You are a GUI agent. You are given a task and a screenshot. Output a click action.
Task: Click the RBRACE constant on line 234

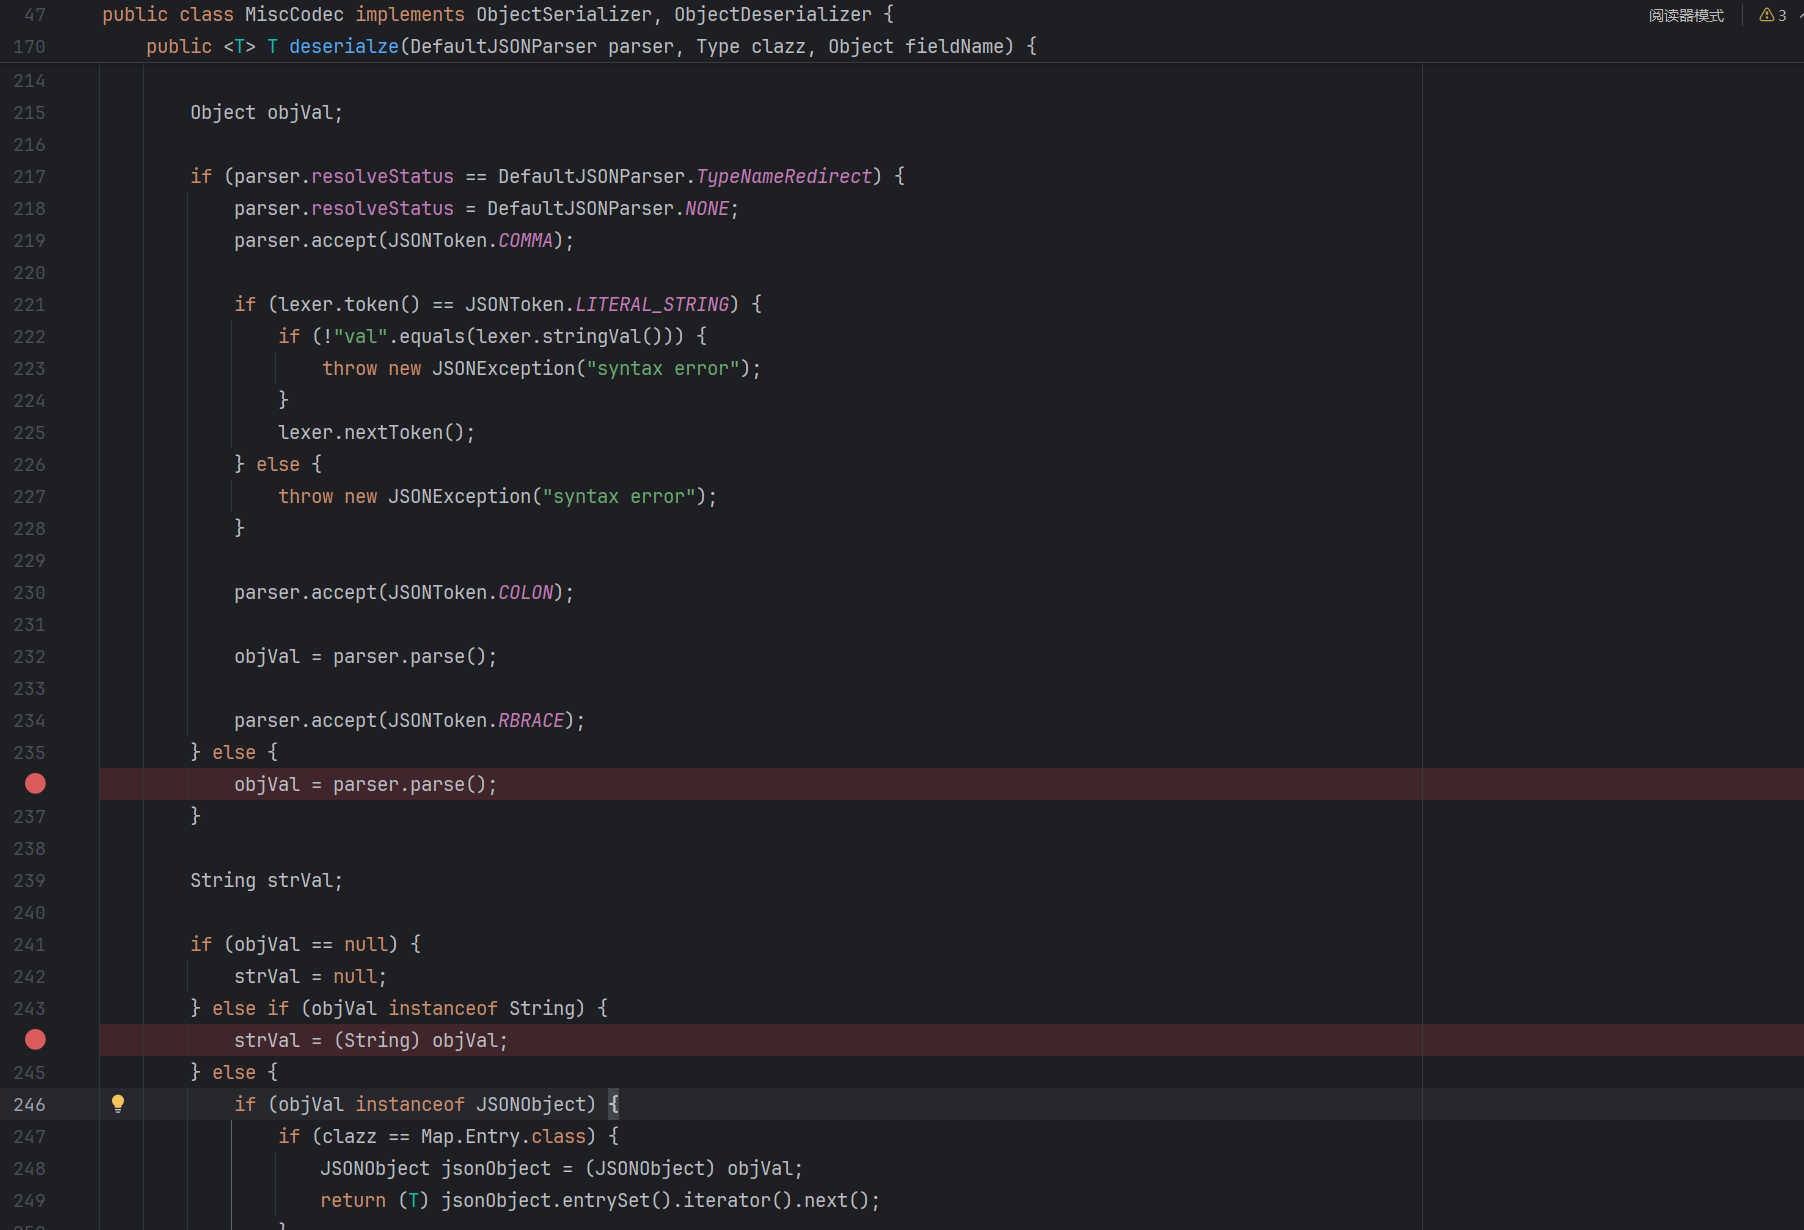coord(530,721)
